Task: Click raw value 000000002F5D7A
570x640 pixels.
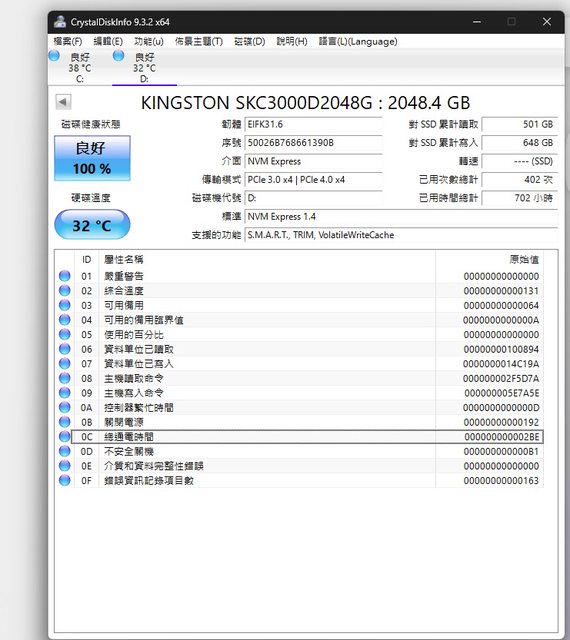Action: point(501,378)
